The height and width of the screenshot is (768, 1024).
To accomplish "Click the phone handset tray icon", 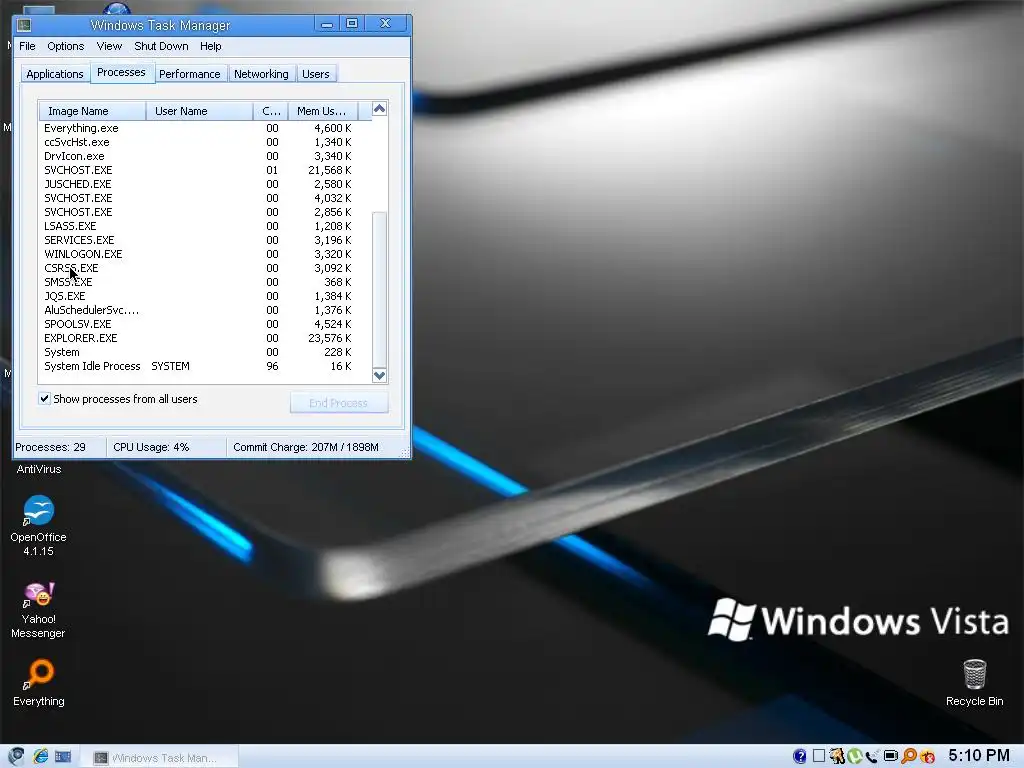I will (872, 756).
